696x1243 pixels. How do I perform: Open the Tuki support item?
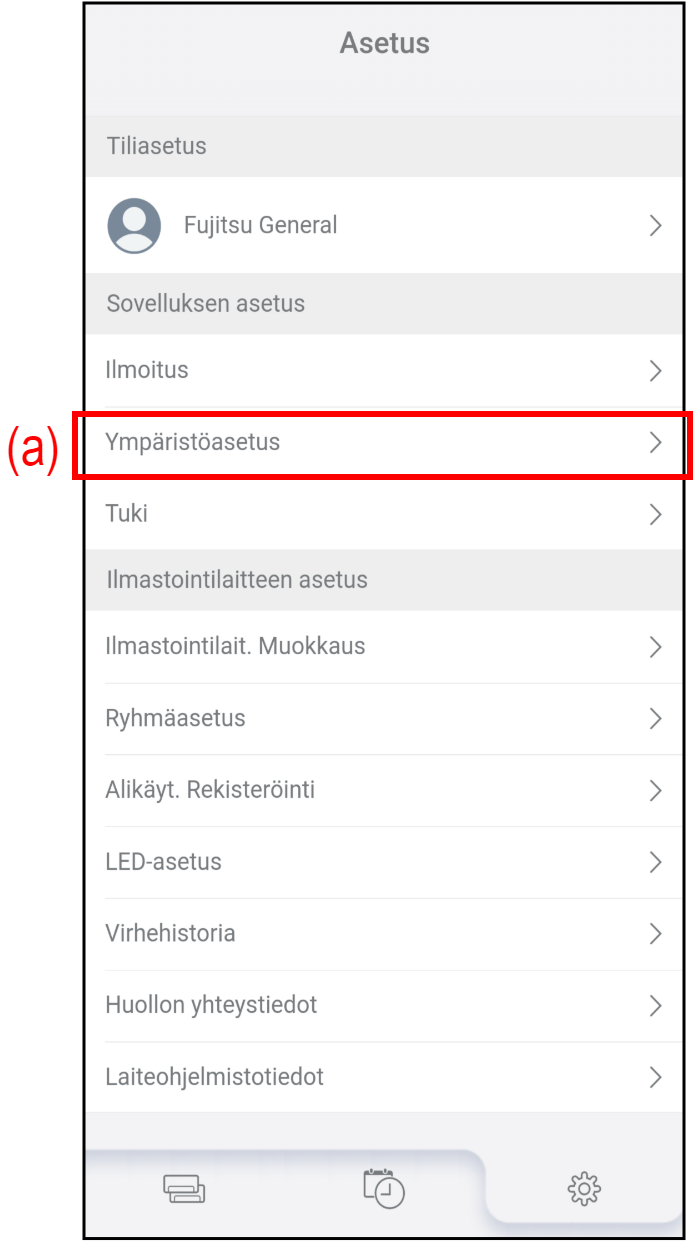(127, 514)
